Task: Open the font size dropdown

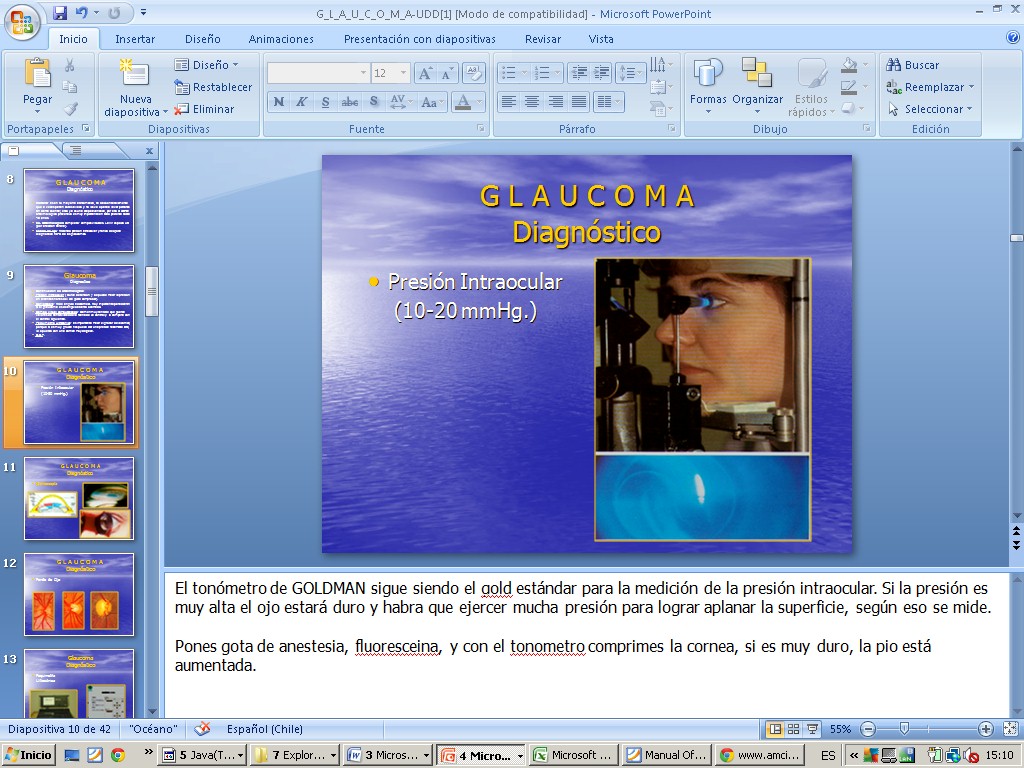Action: tap(404, 73)
